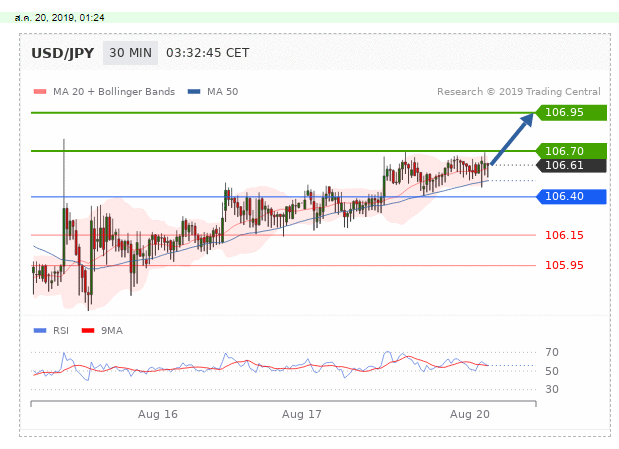Click the 9MA legend label
This screenshot has height=449, width=619.
tap(112, 331)
